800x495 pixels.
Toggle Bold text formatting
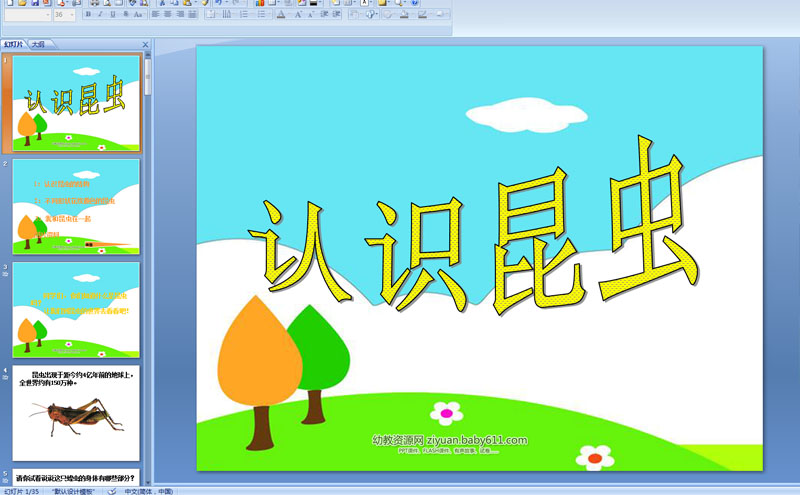click(88, 15)
